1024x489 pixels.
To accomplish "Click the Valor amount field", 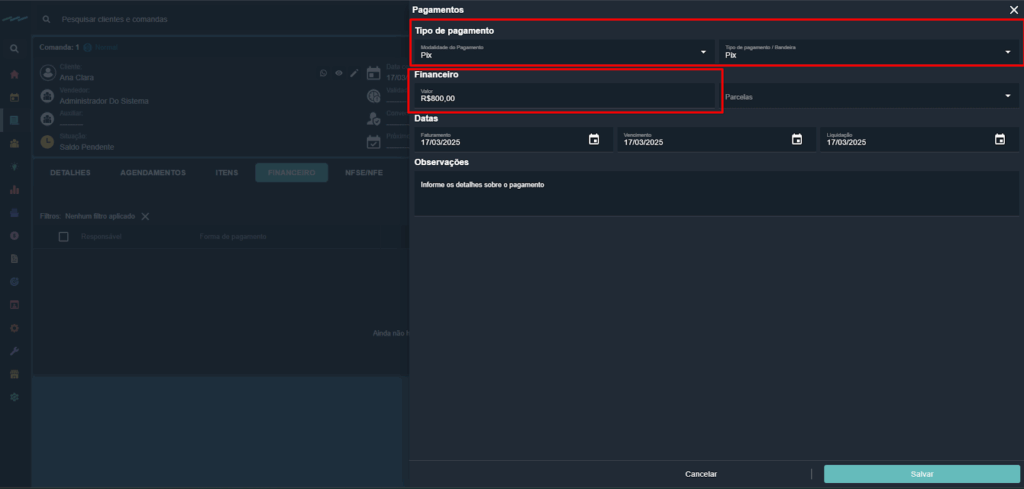I will click(566, 96).
